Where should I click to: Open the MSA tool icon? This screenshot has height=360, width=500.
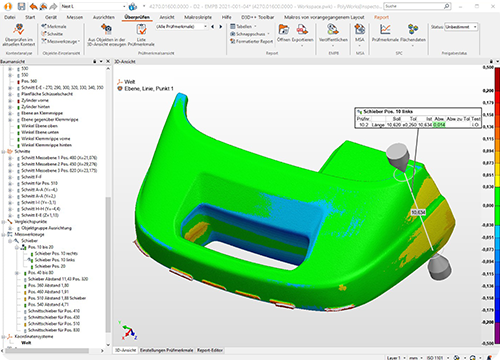360,30
